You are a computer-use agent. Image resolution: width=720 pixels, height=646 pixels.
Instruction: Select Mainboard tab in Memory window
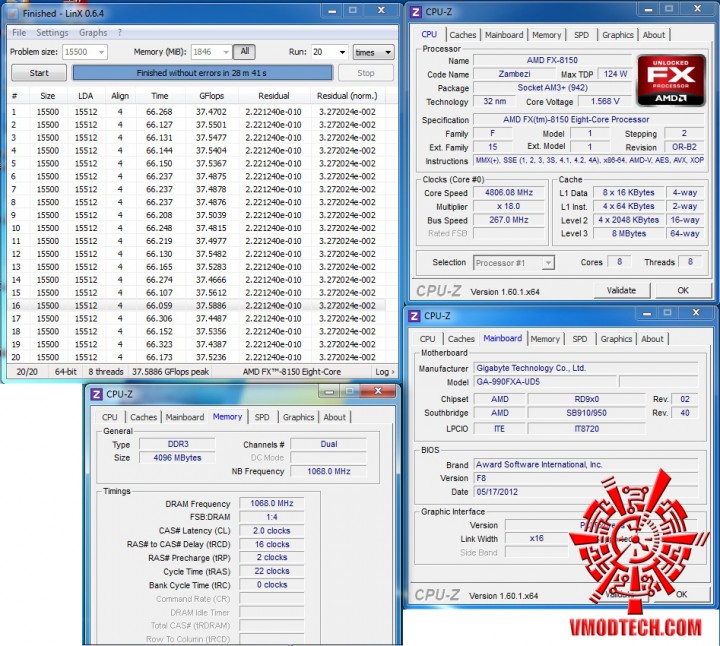coord(185,417)
